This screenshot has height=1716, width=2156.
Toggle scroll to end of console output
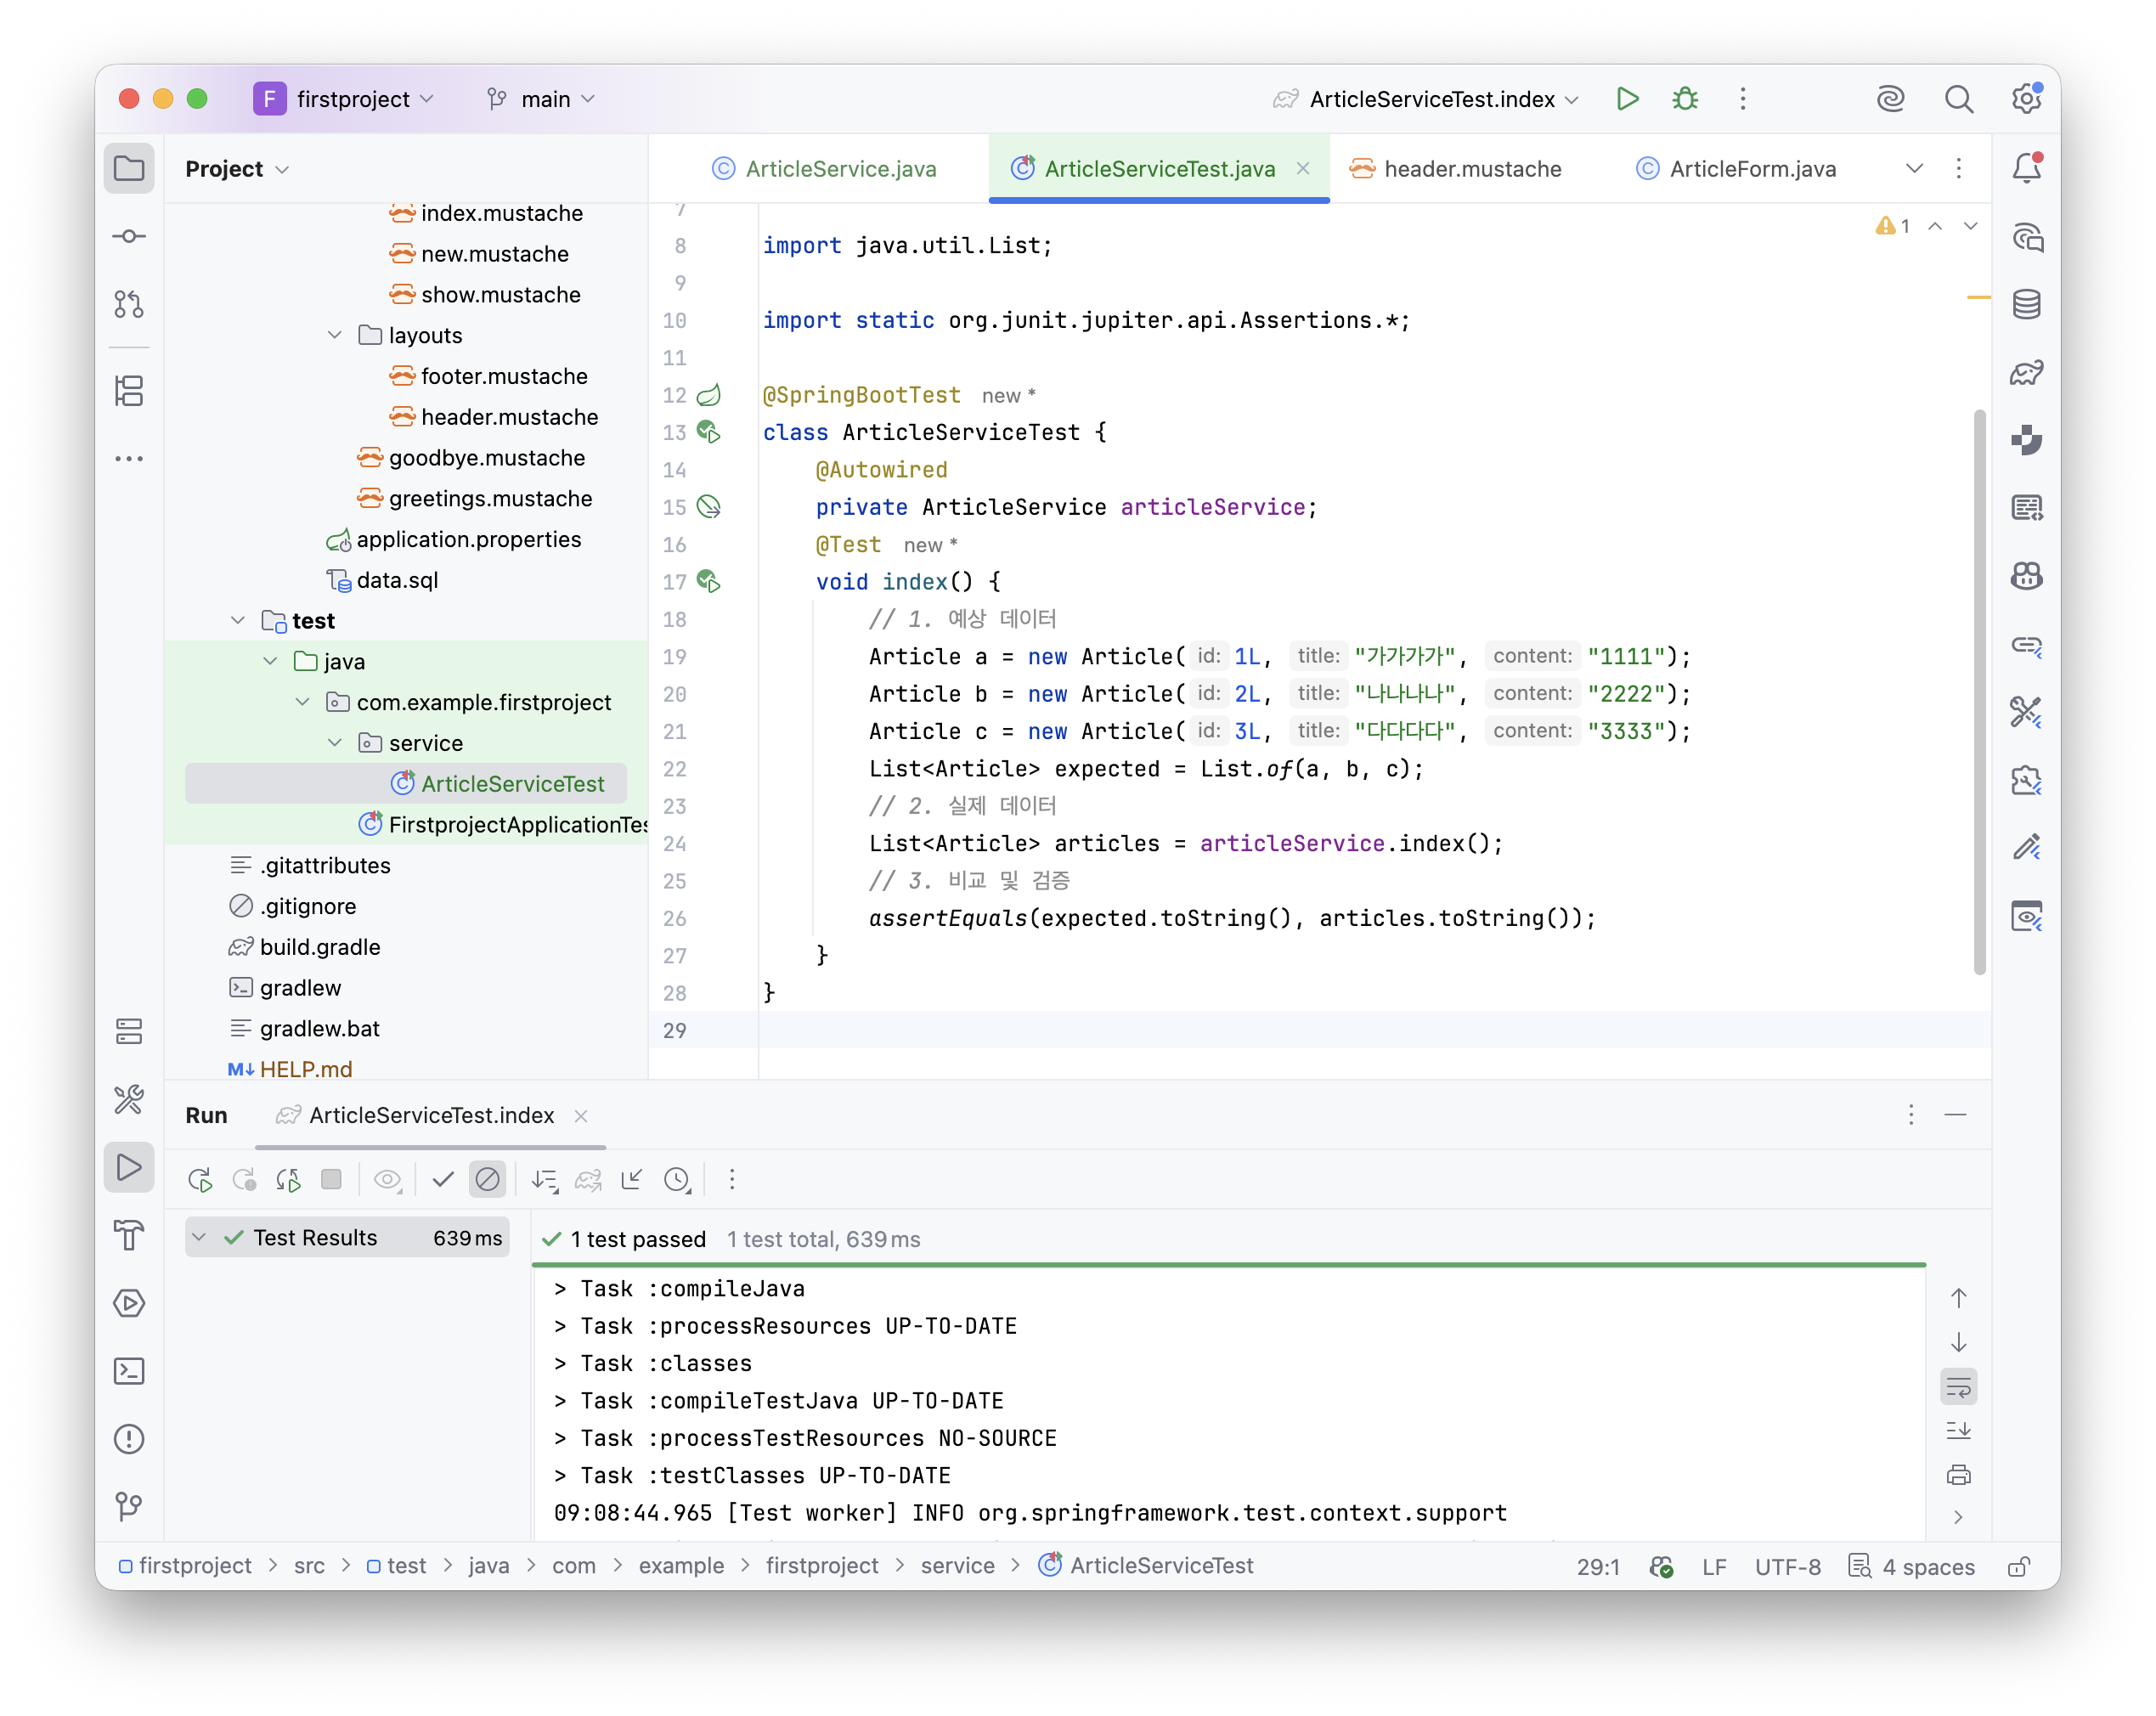click(1958, 1431)
